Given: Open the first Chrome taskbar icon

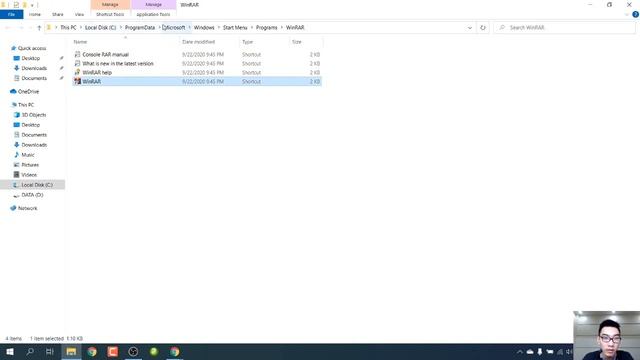Looking at the screenshot, I should [92, 352].
